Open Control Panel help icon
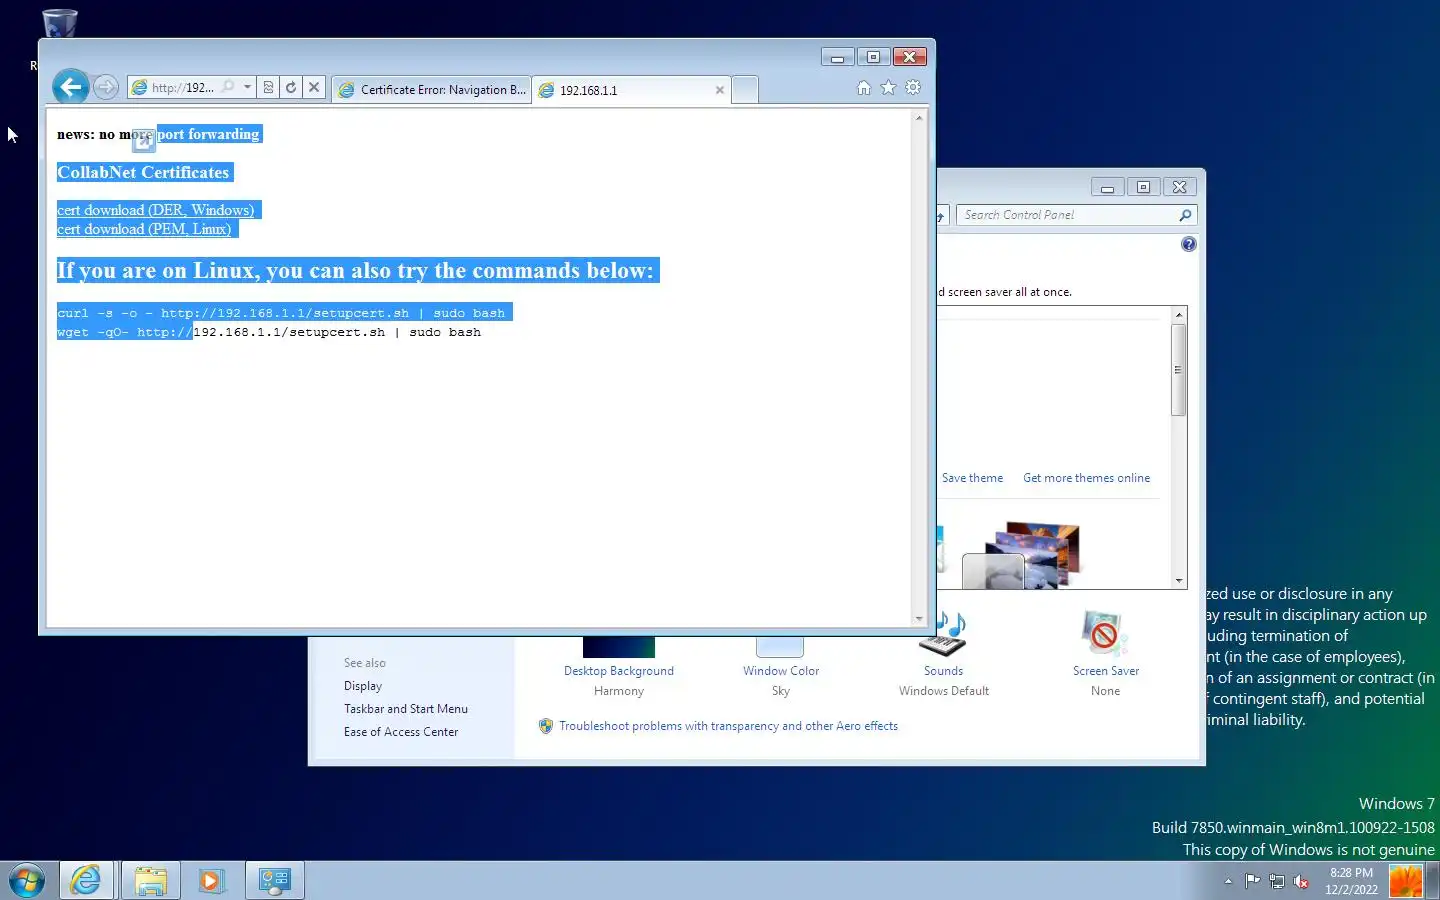 [1188, 244]
